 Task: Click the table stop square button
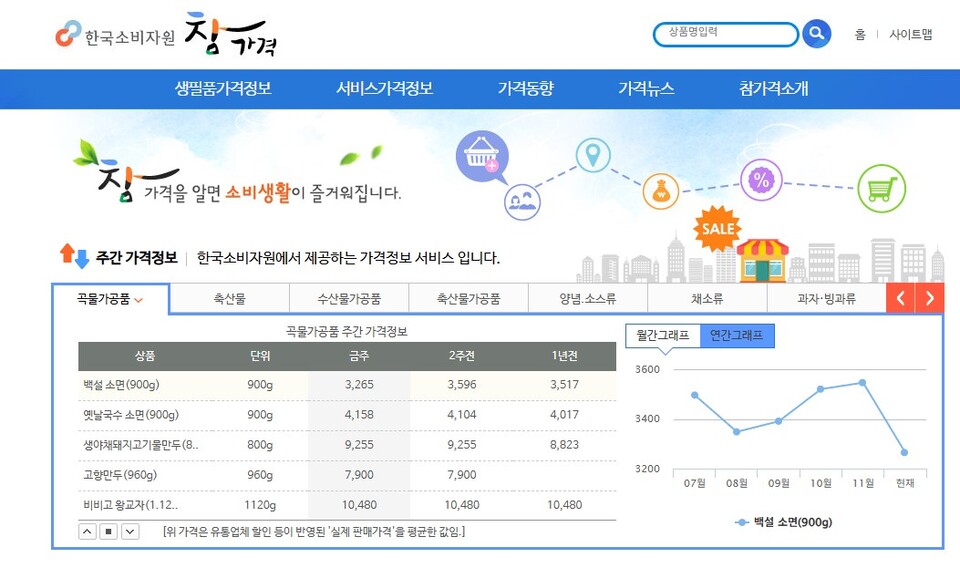(x=108, y=531)
